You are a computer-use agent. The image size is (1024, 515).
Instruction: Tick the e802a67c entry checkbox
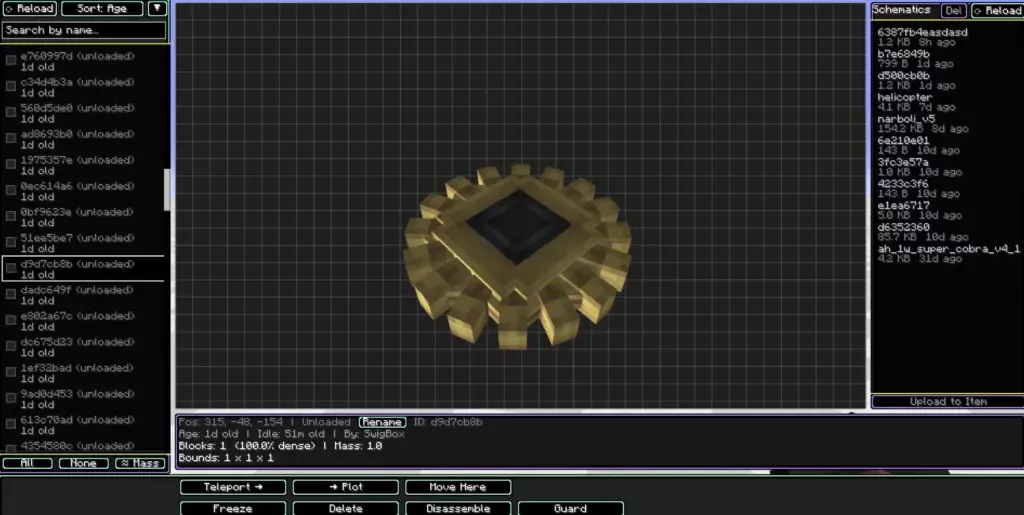pyautogui.click(x=11, y=320)
